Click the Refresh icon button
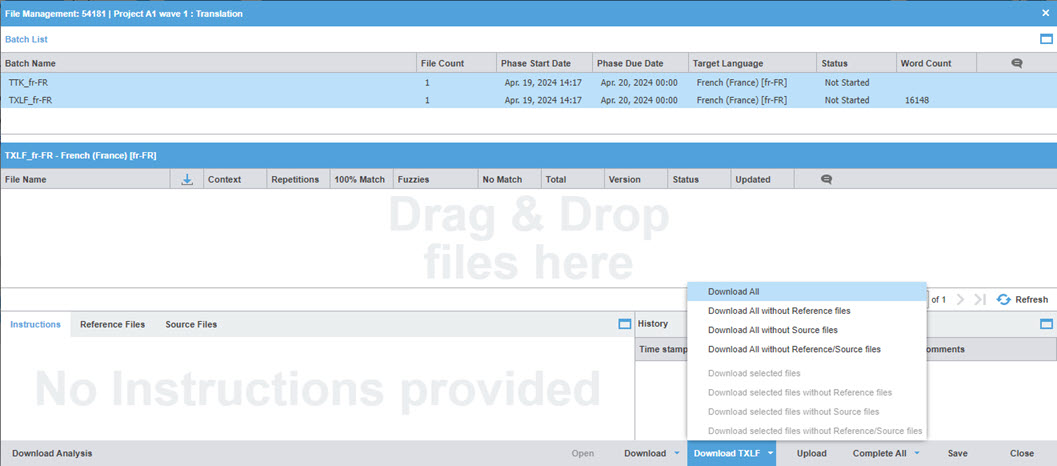The image size is (1057, 466). click(x=1003, y=299)
